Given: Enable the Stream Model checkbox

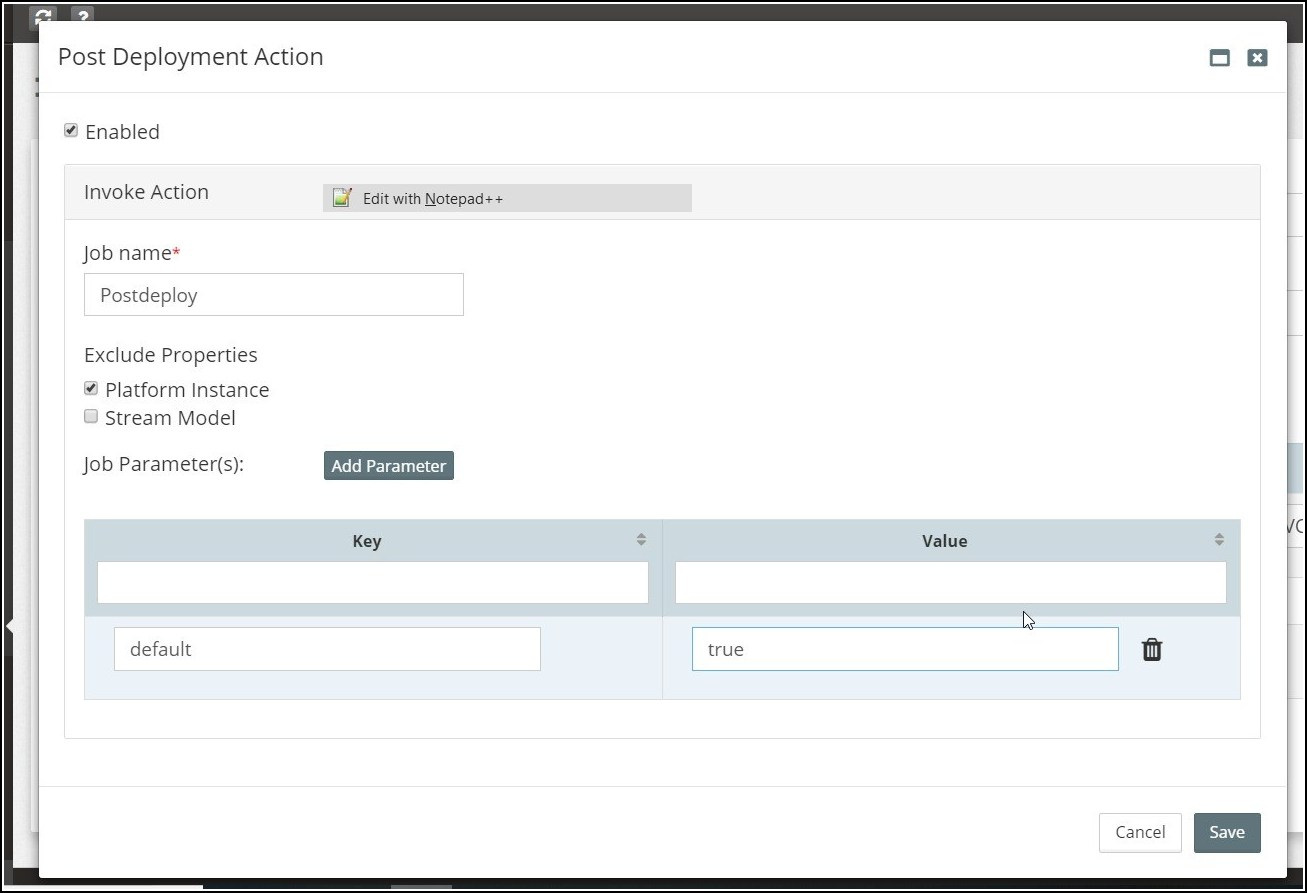Looking at the screenshot, I should point(91,417).
